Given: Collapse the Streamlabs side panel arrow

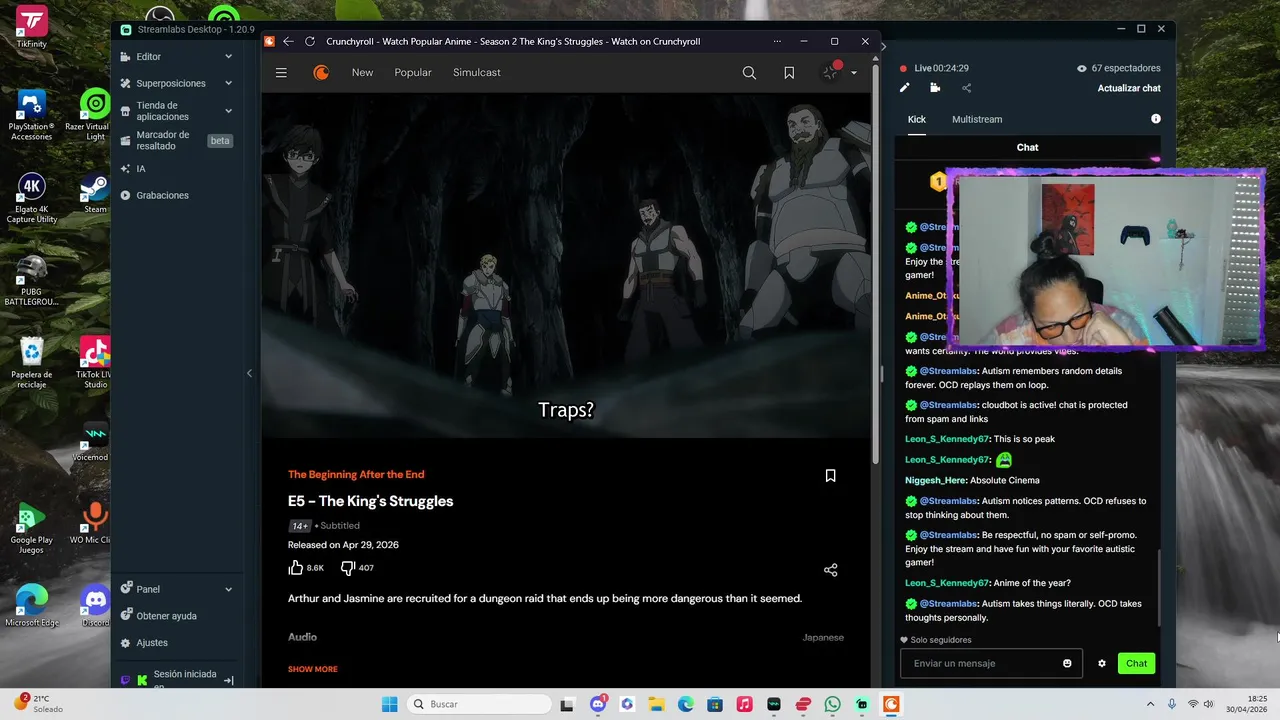Looking at the screenshot, I should tap(249, 373).
